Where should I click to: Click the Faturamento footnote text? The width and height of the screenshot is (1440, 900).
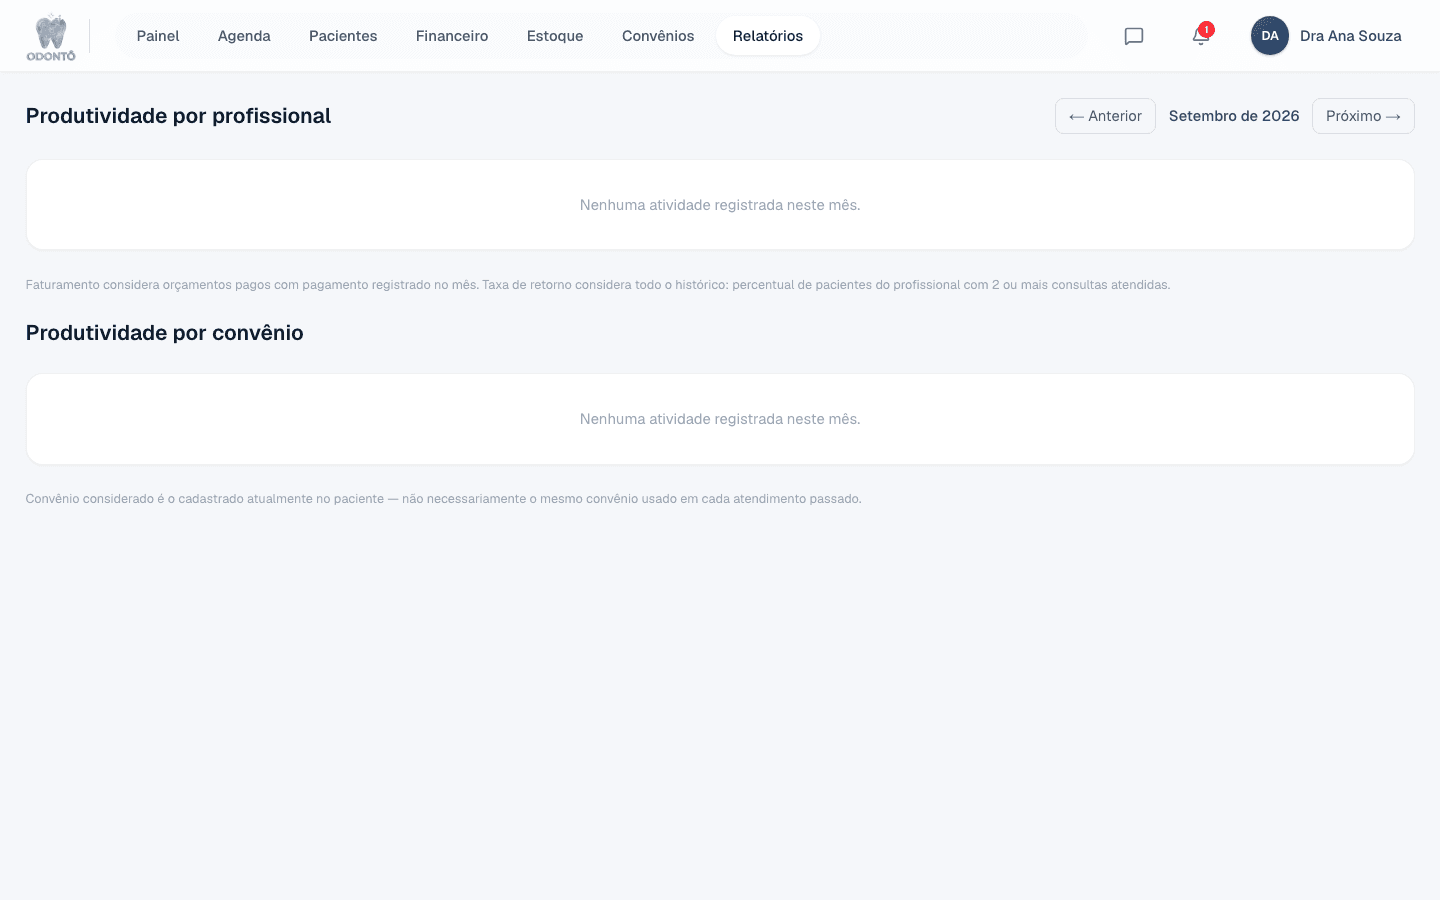pos(598,285)
